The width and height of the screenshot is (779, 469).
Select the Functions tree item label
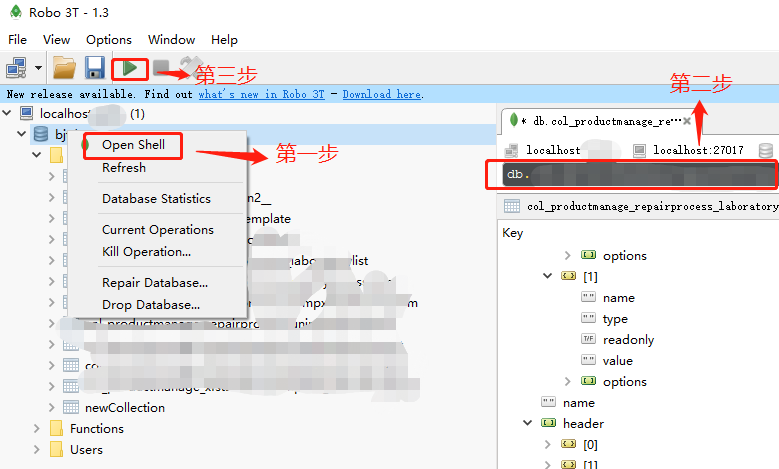[x=97, y=429]
